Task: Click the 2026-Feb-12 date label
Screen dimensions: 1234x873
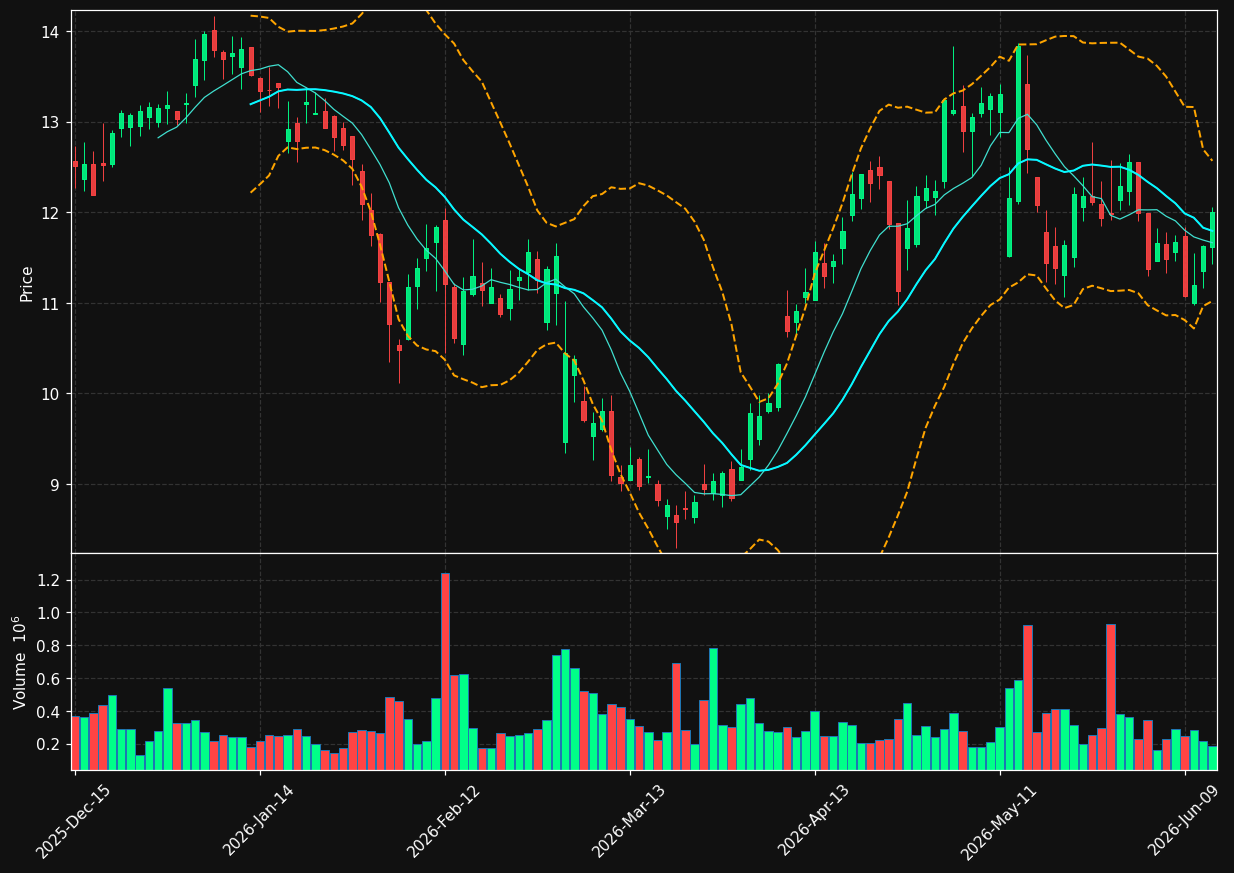Action: [444, 821]
